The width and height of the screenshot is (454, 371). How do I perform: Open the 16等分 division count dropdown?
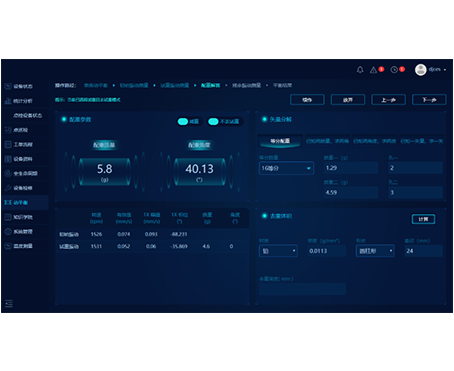click(286, 168)
